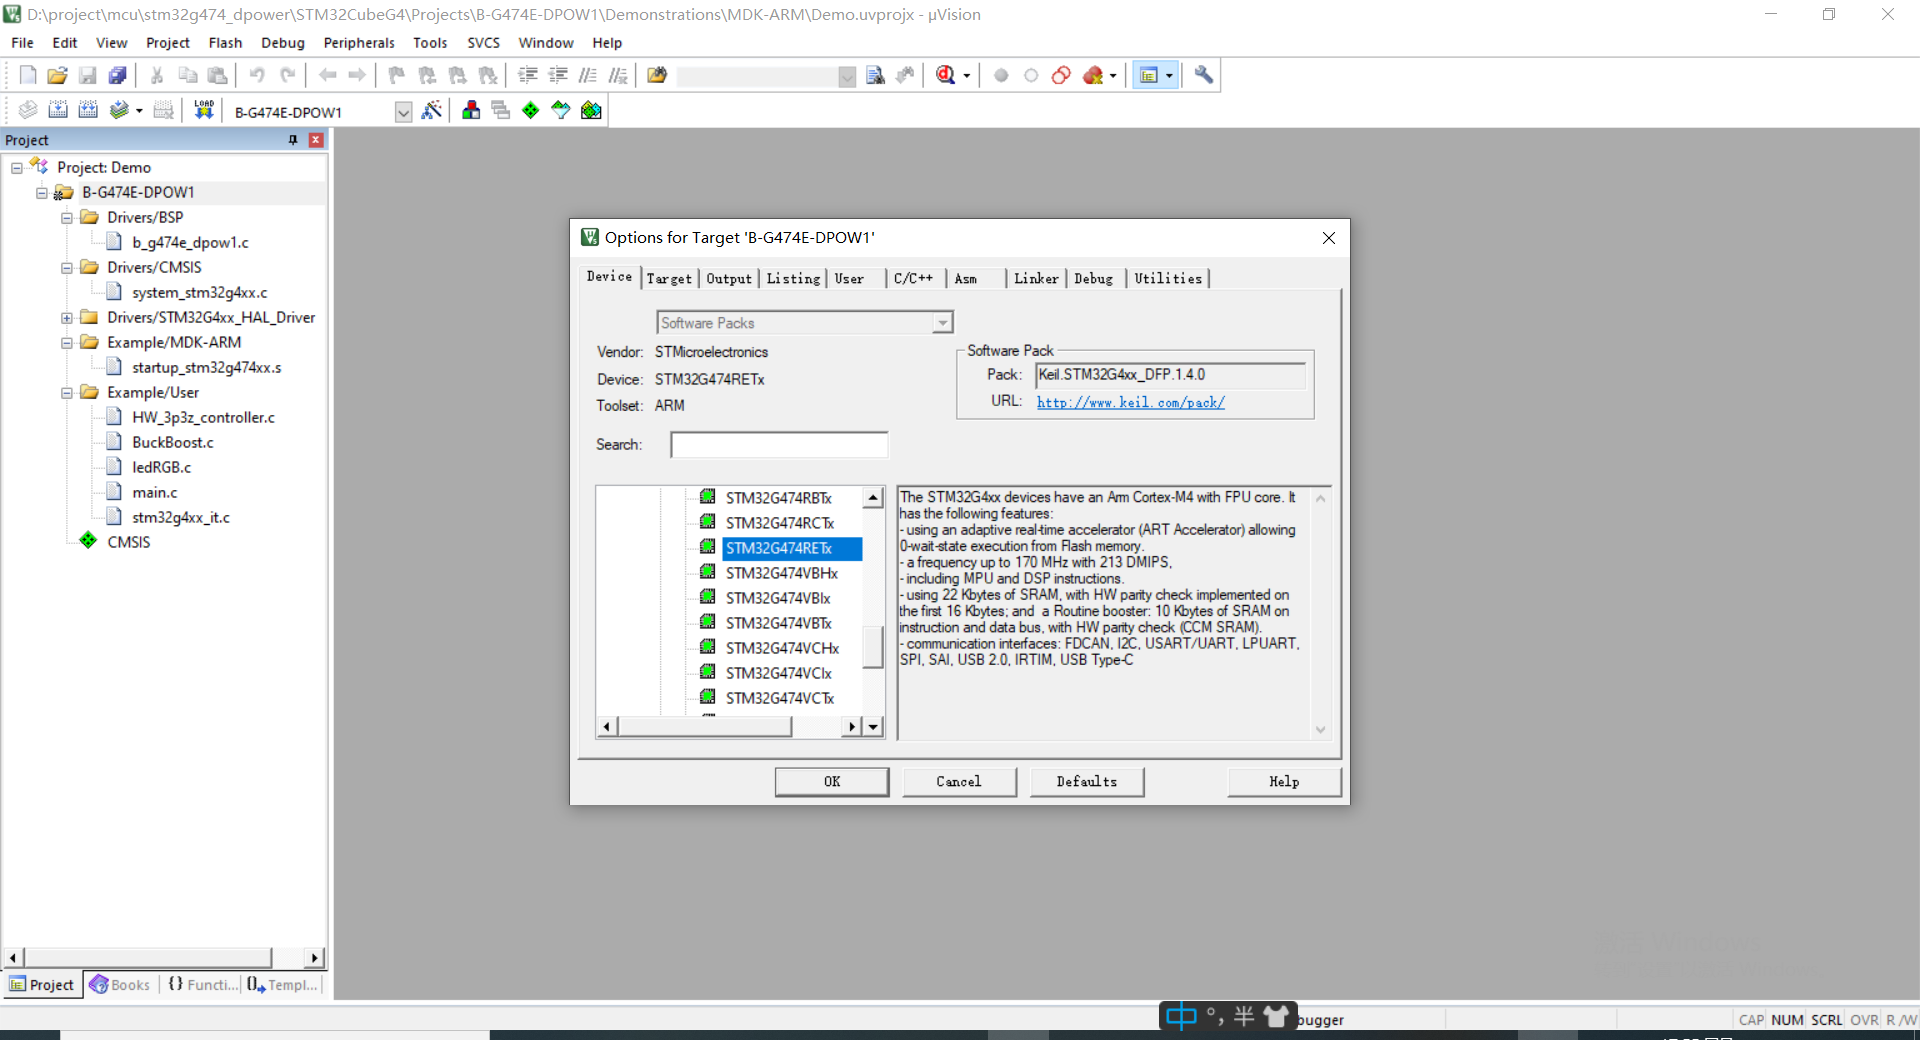1920x1040 pixels.
Task: Open the debug session dropdown arrow
Action: click(x=966, y=76)
